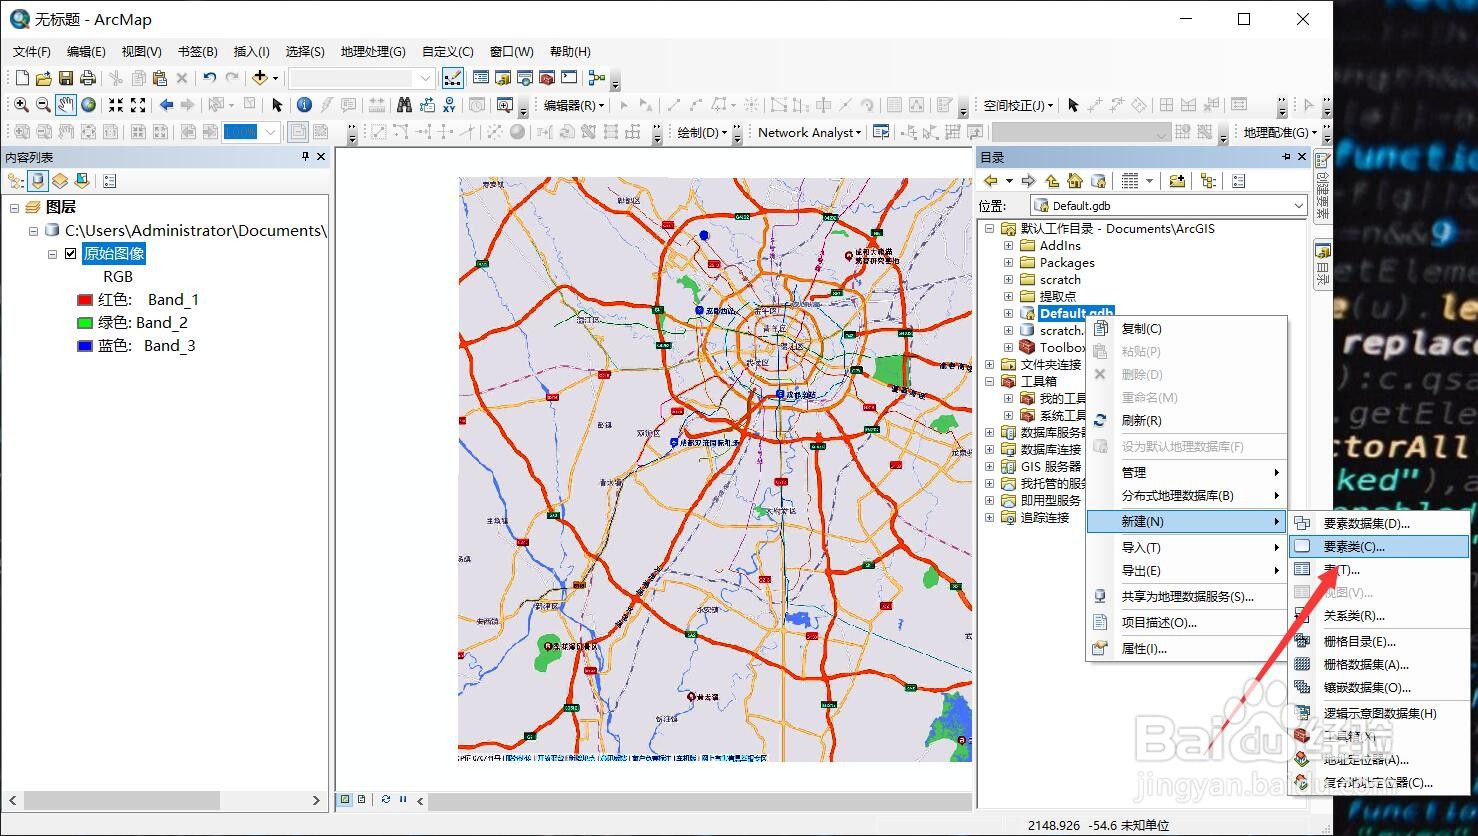
Task: Open an existing map file
Action: (x=43, y=78)
